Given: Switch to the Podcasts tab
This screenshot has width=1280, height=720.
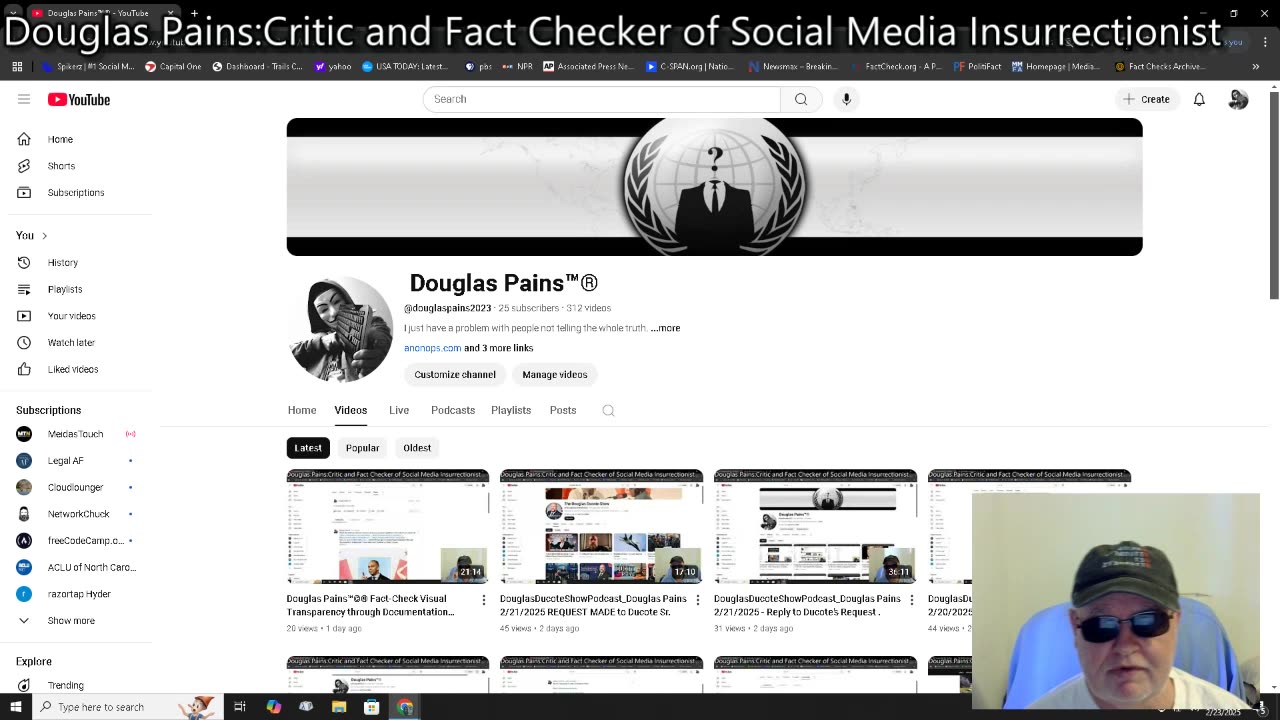Looking at the screenshot, I should tap(453, 410).
